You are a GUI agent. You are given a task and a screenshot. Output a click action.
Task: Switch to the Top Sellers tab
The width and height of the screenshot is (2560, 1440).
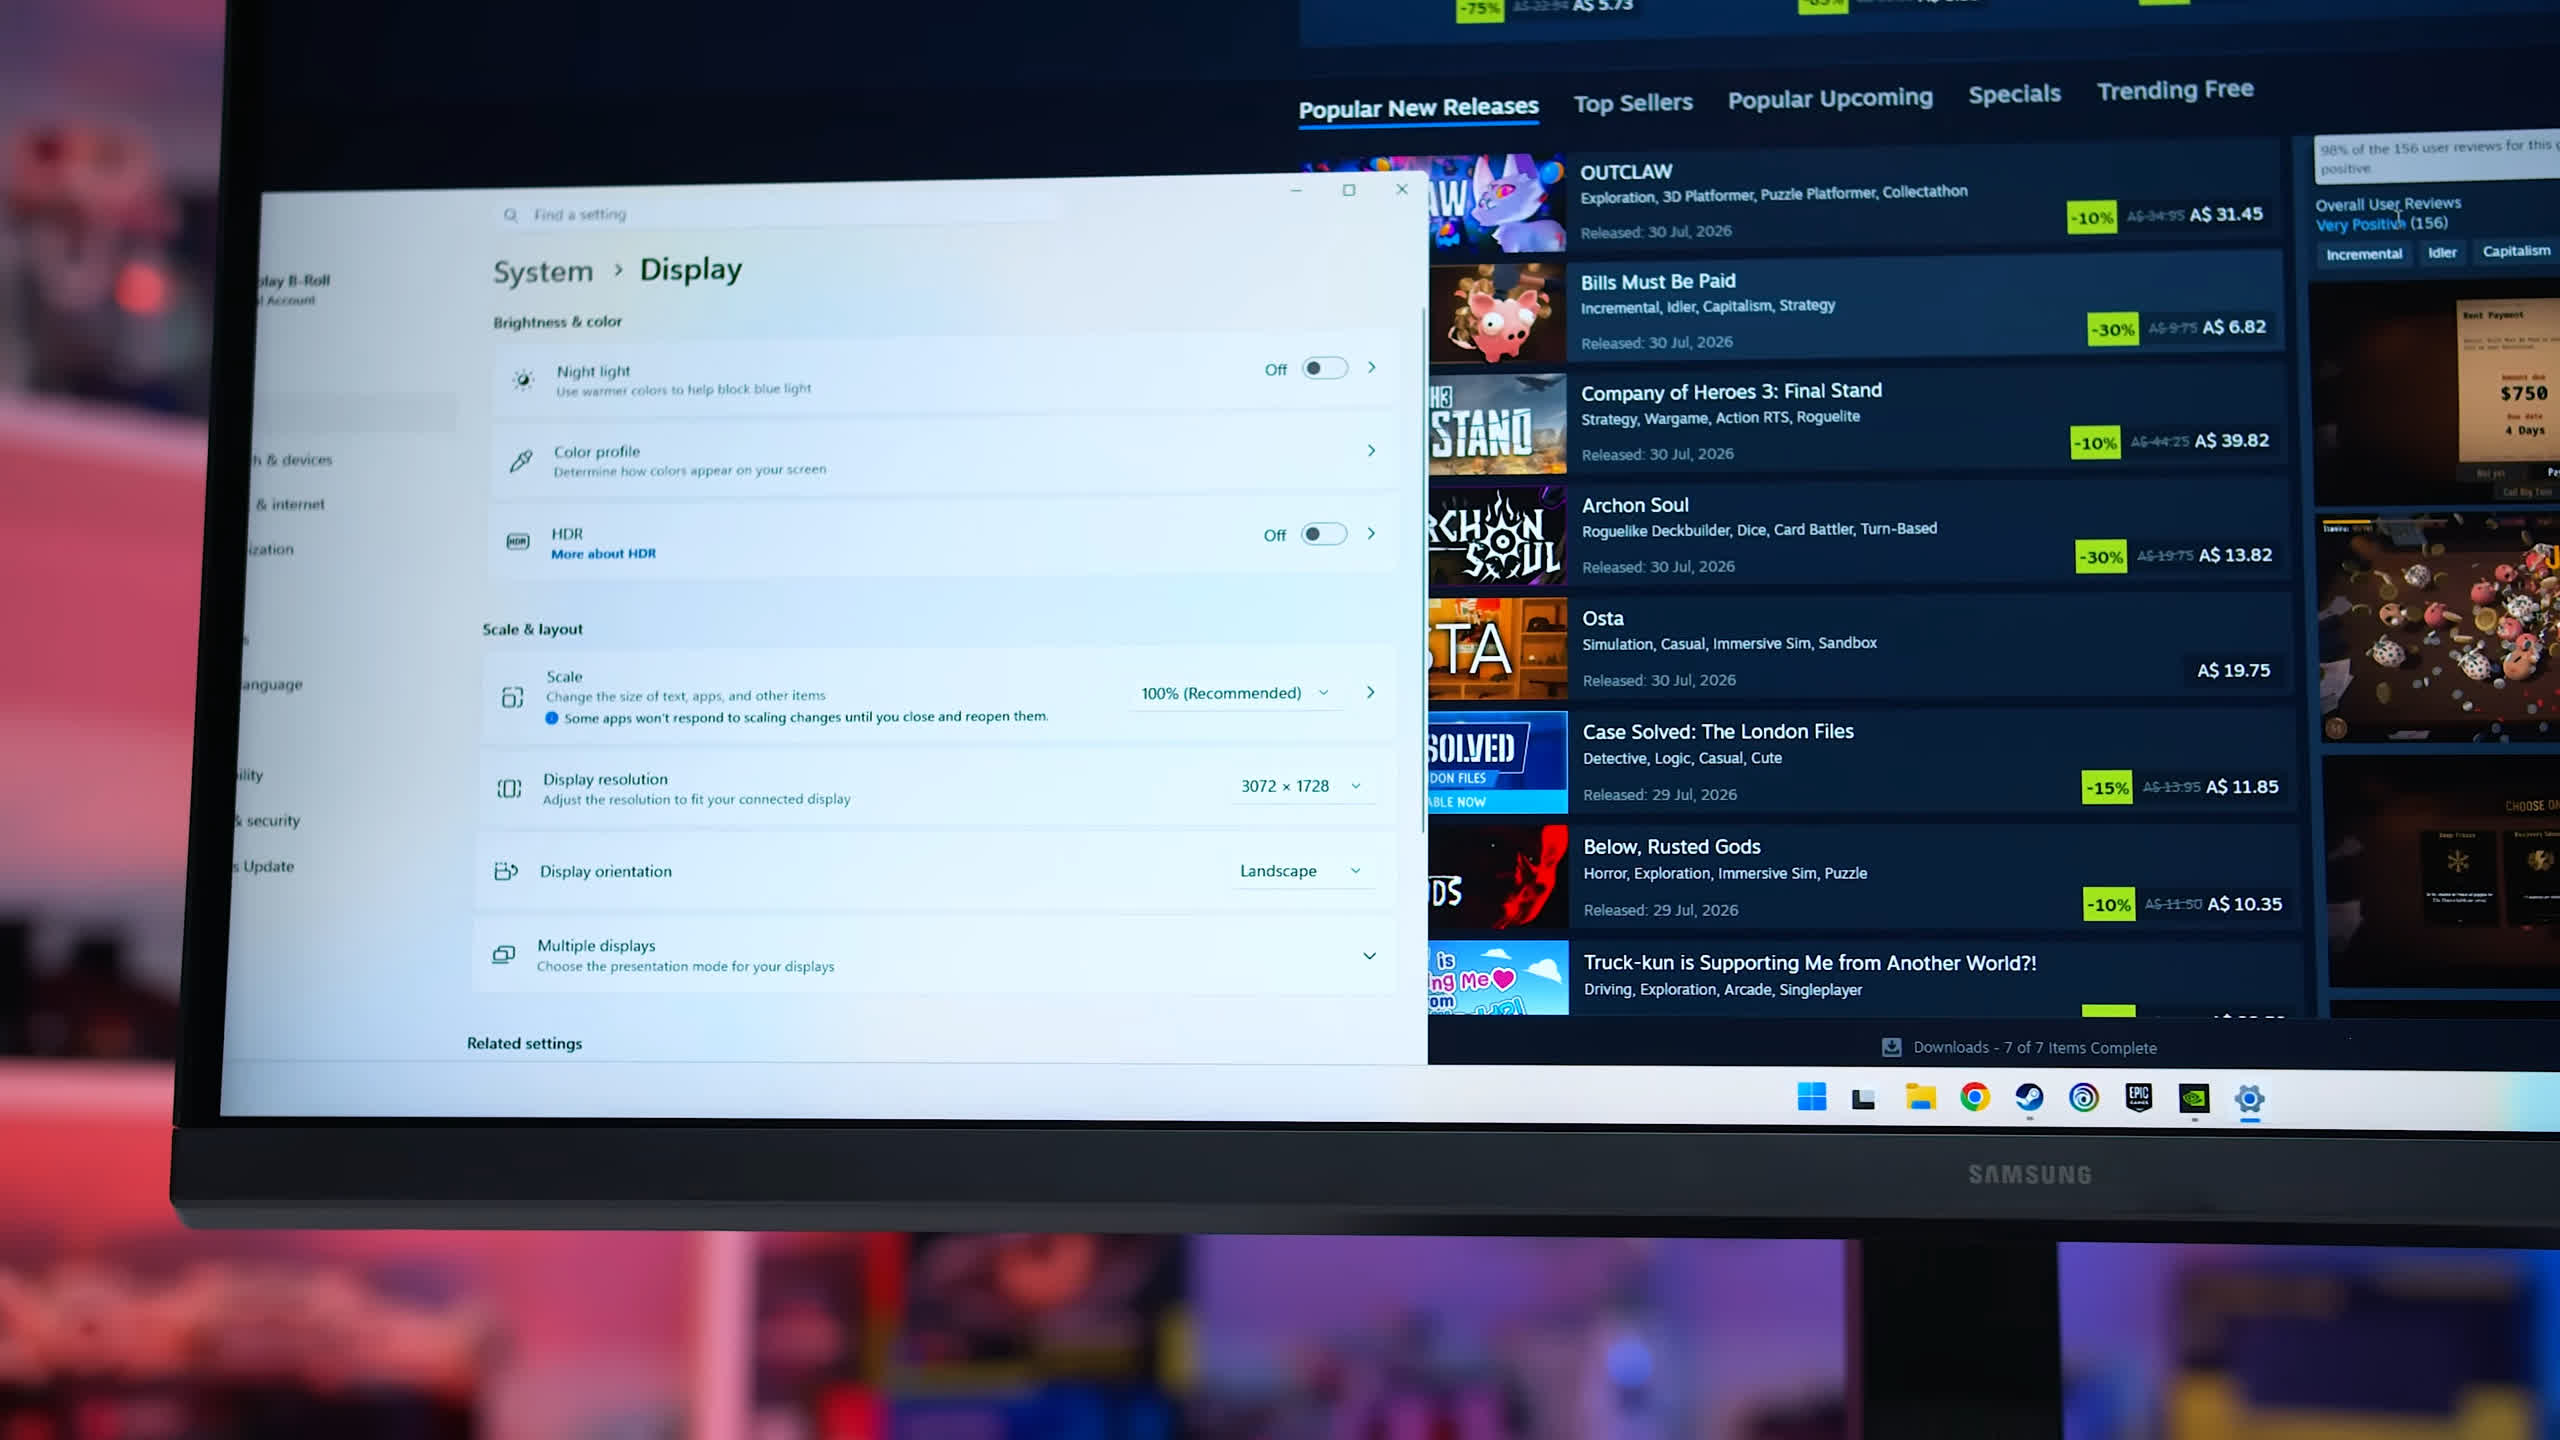[x=1633, y=103]
